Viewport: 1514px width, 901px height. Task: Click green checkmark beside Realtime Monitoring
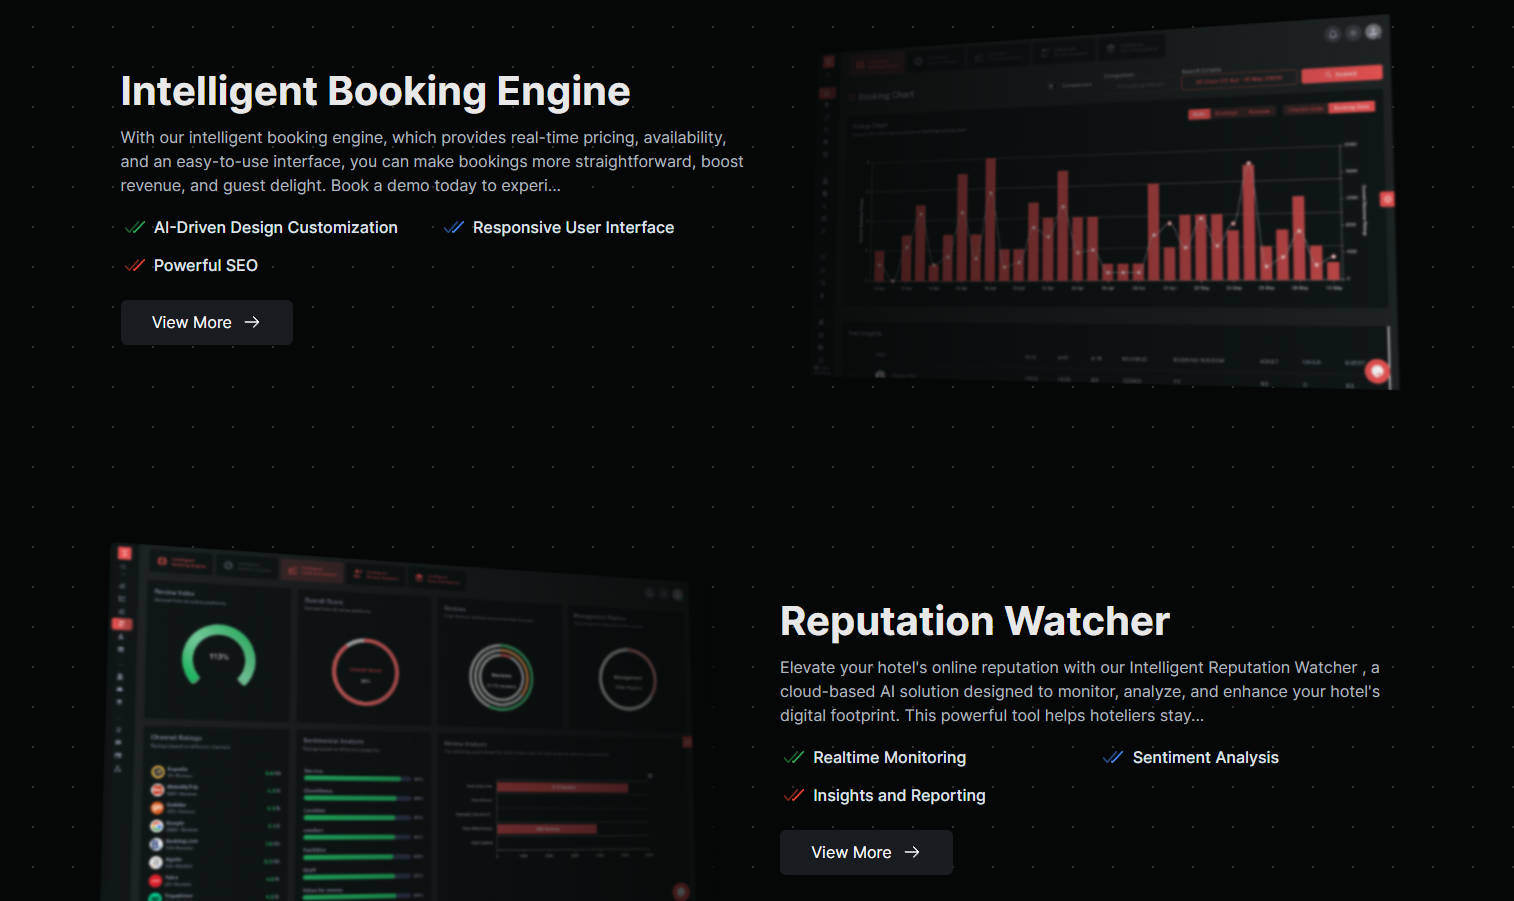click(794, 758)
